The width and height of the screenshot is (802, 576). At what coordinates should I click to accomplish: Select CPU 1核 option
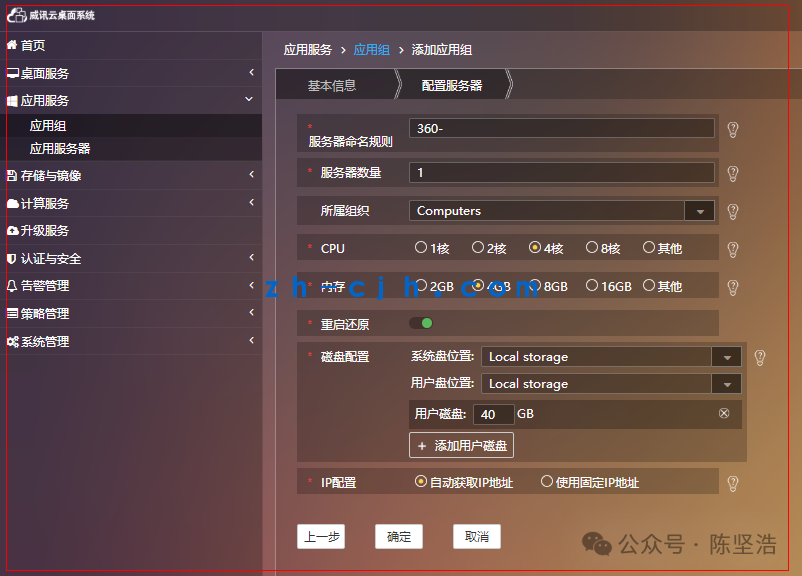tap(420, 248)
